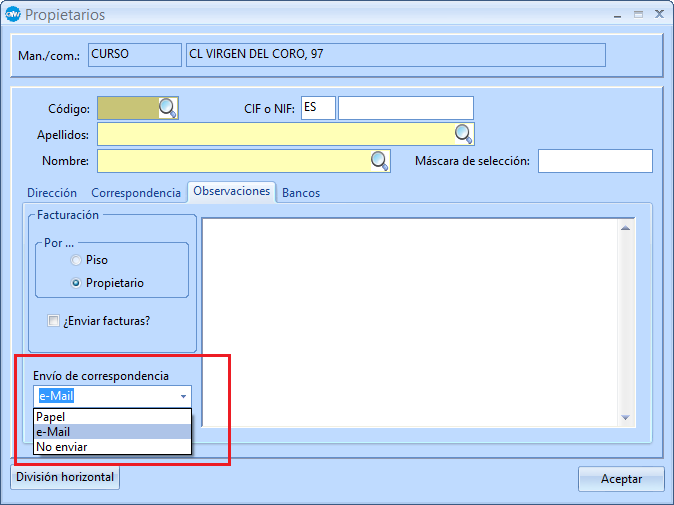Viewport: 674px width, 505px height.
Task: Choose Papel from the dropdown list
Action: tap(111, 416)
